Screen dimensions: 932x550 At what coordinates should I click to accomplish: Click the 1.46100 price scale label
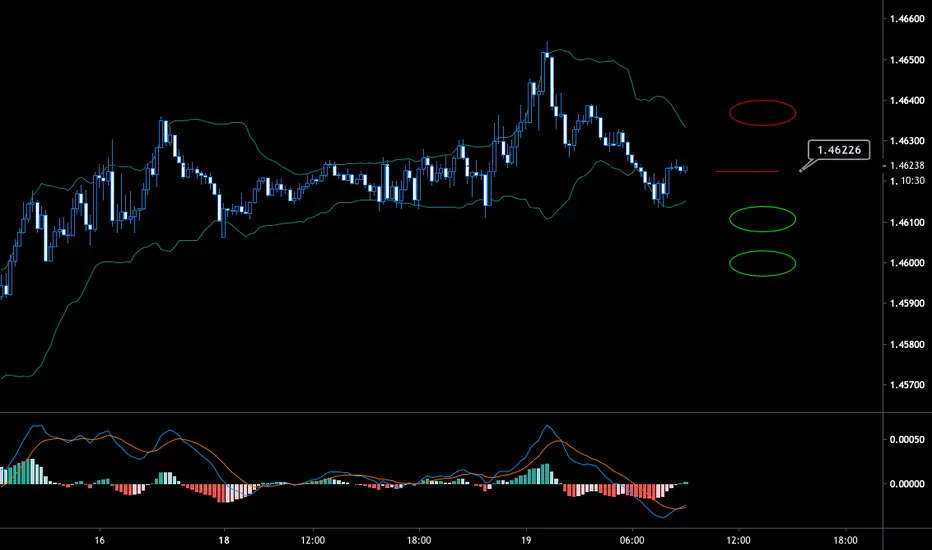(907, 222)
